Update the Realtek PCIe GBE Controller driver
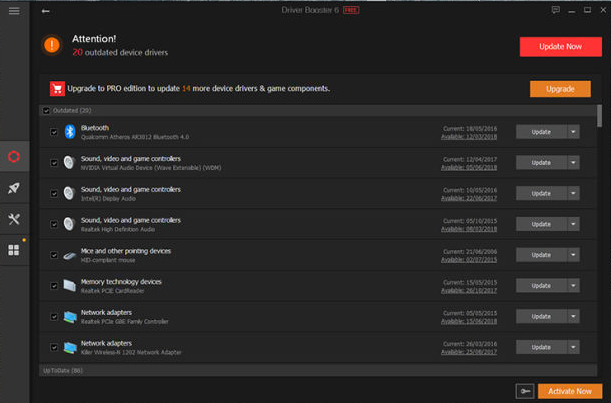This screenshot has height=403, width=611. [x=541, y=316]
